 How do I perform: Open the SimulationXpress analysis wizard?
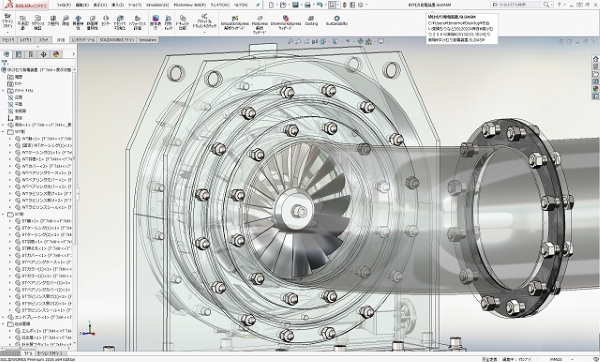click(x=235, y=23)
